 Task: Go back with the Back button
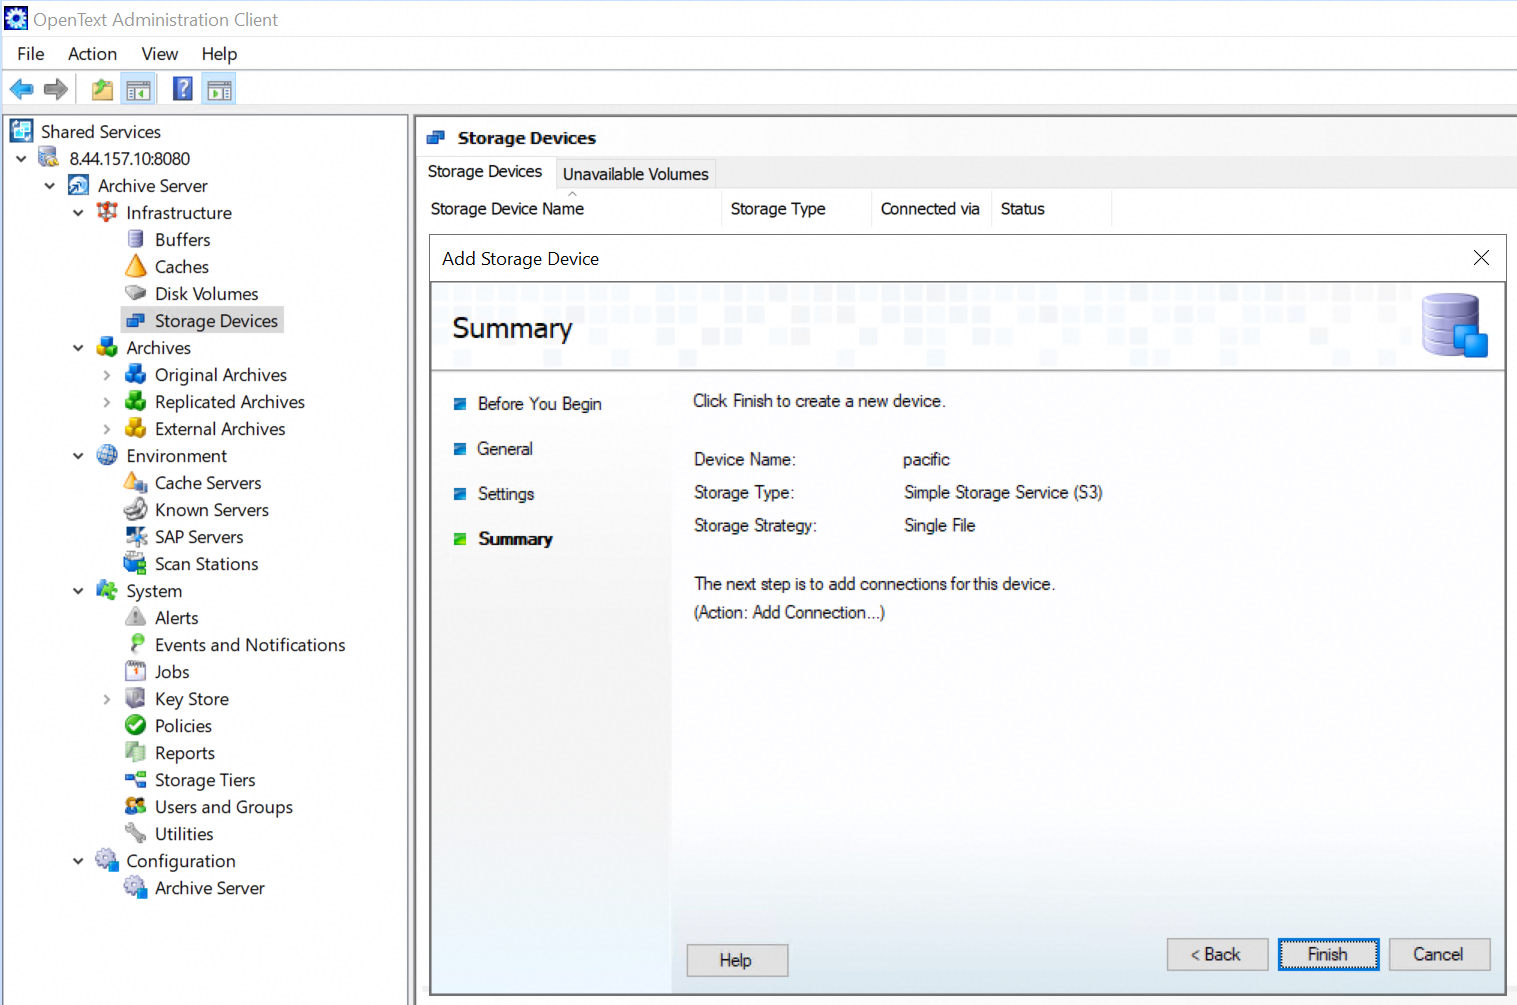tap(1217, 955)
